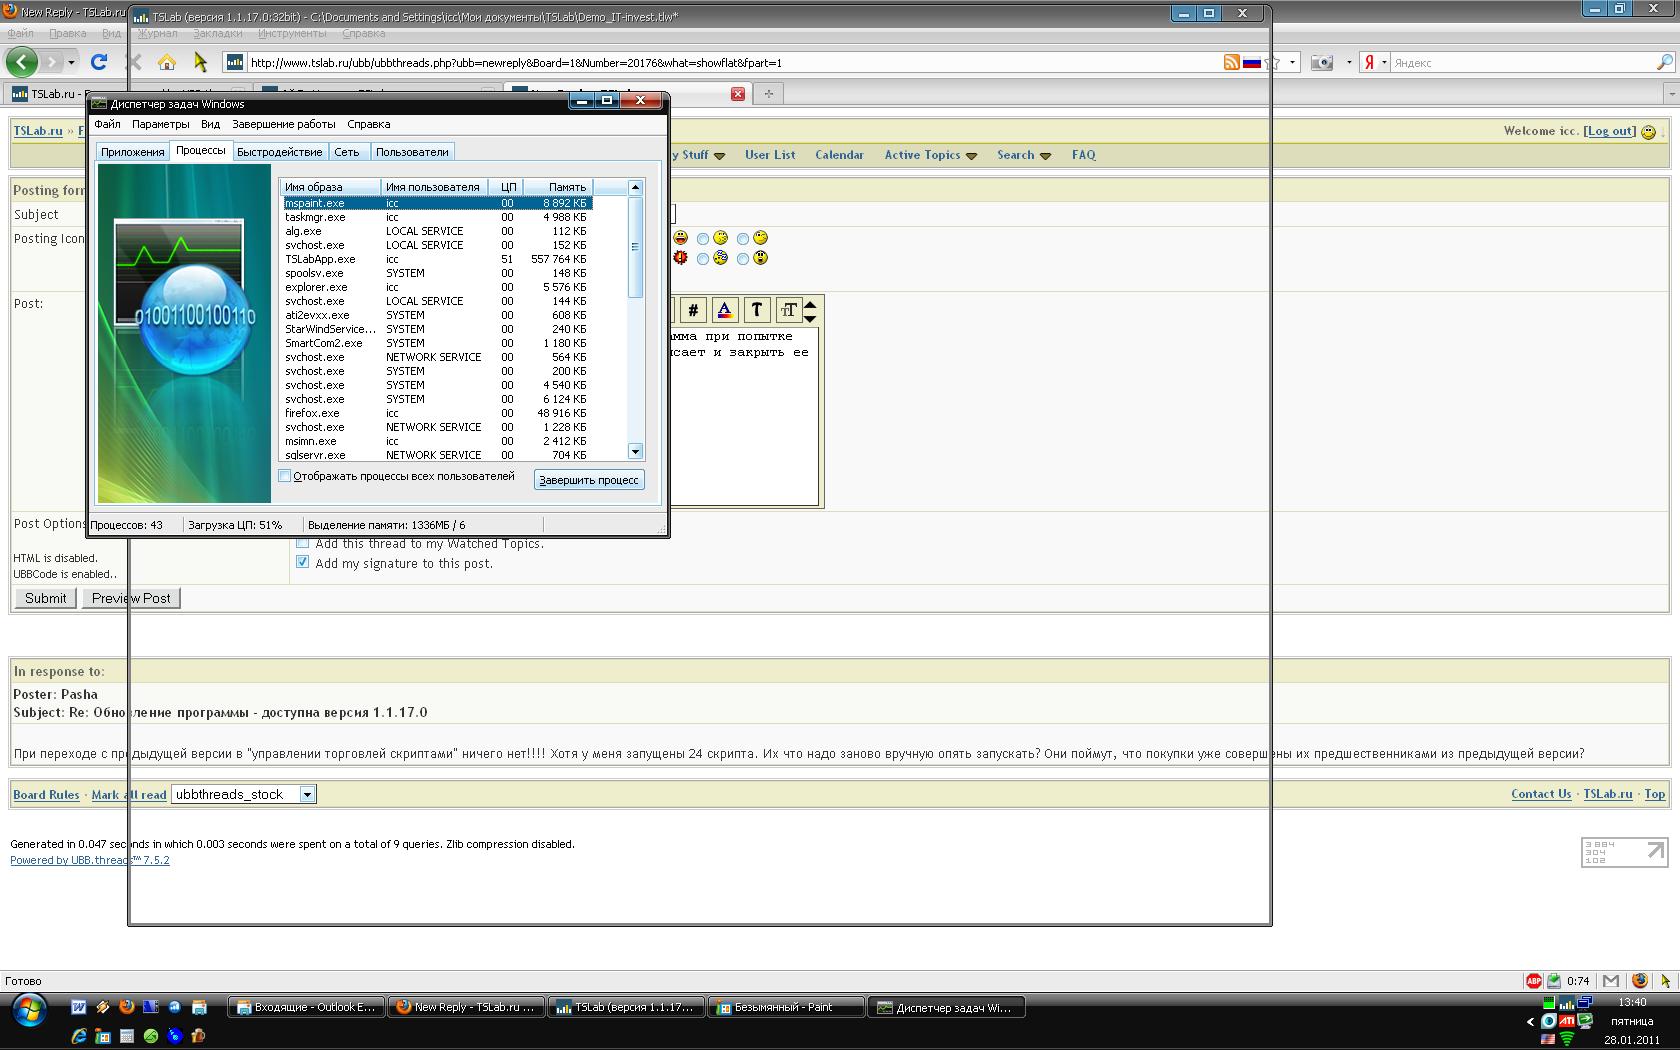The height and width of the screenshot is (1050, 1680).
Task: Launch Word from the quick launch bar
Action: click(79, 1007)
